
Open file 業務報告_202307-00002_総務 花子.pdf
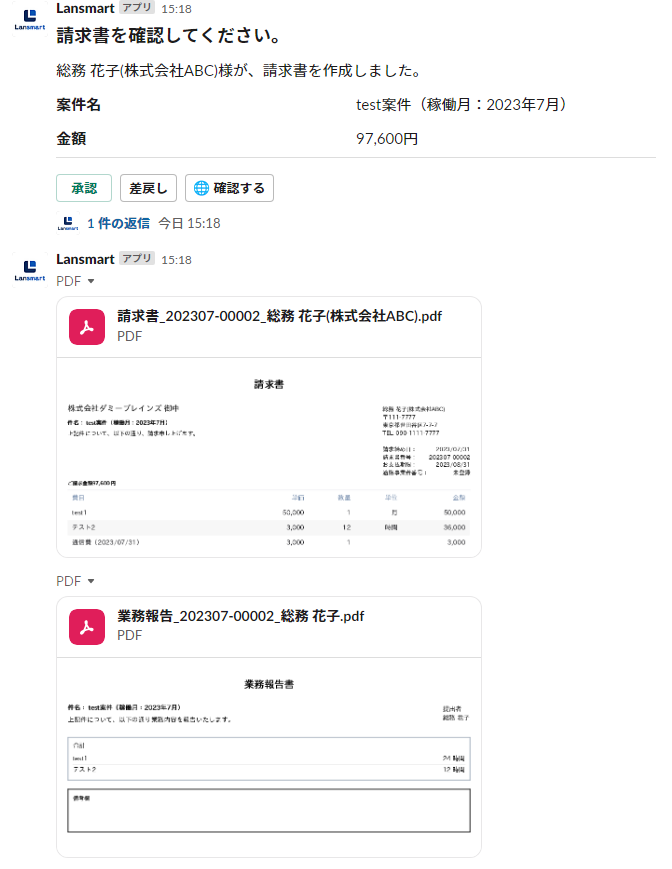click(x=240, y=616)
